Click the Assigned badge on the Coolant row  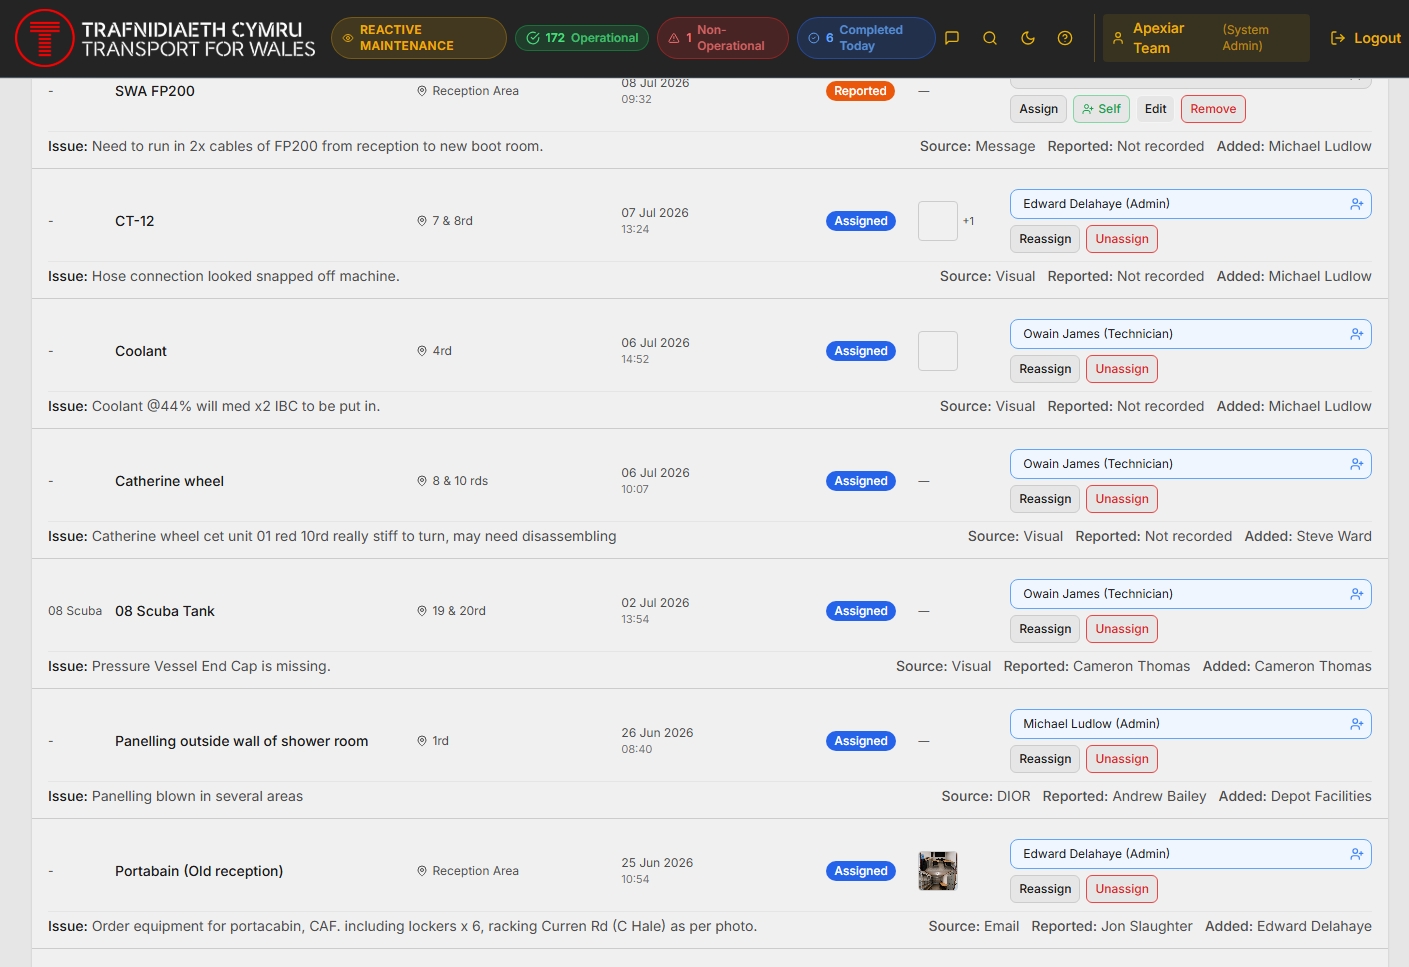861,351
